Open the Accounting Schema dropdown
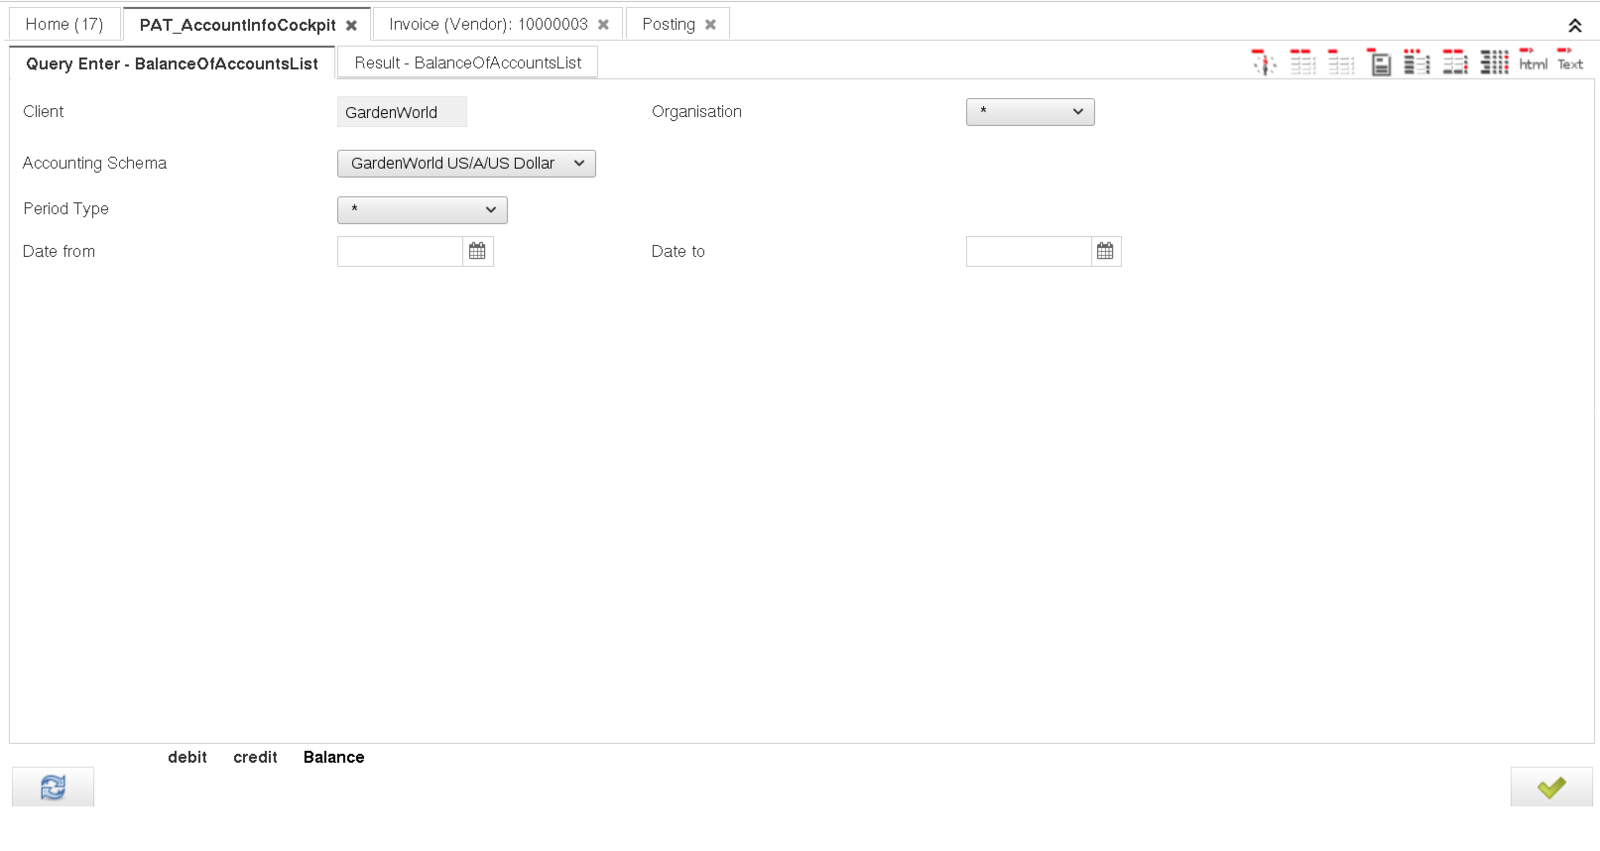This screenshot has width=1600, height=851. click(466, 163)
